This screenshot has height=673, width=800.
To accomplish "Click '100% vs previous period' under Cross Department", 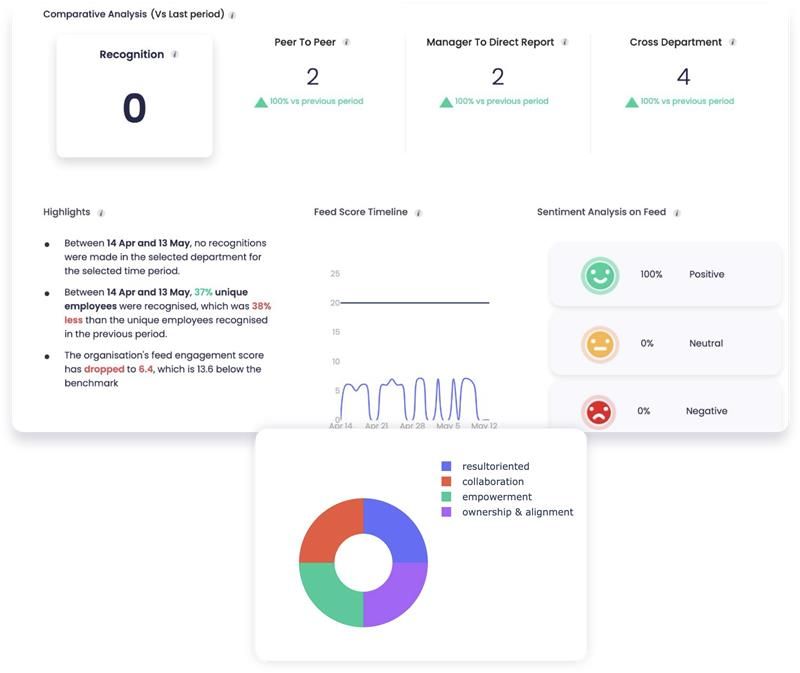I will click(687, 101).
